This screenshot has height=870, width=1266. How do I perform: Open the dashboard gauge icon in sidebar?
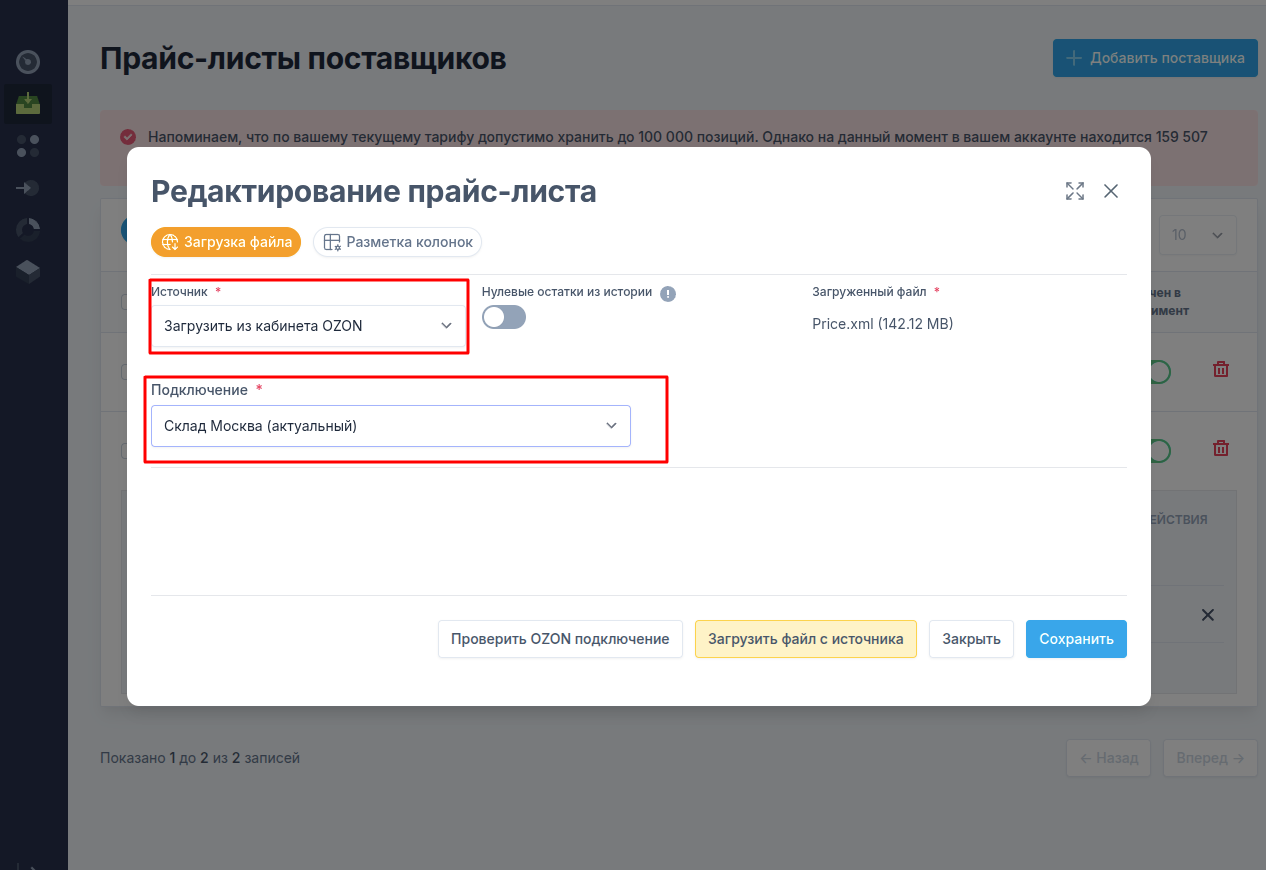pos(29,62)
